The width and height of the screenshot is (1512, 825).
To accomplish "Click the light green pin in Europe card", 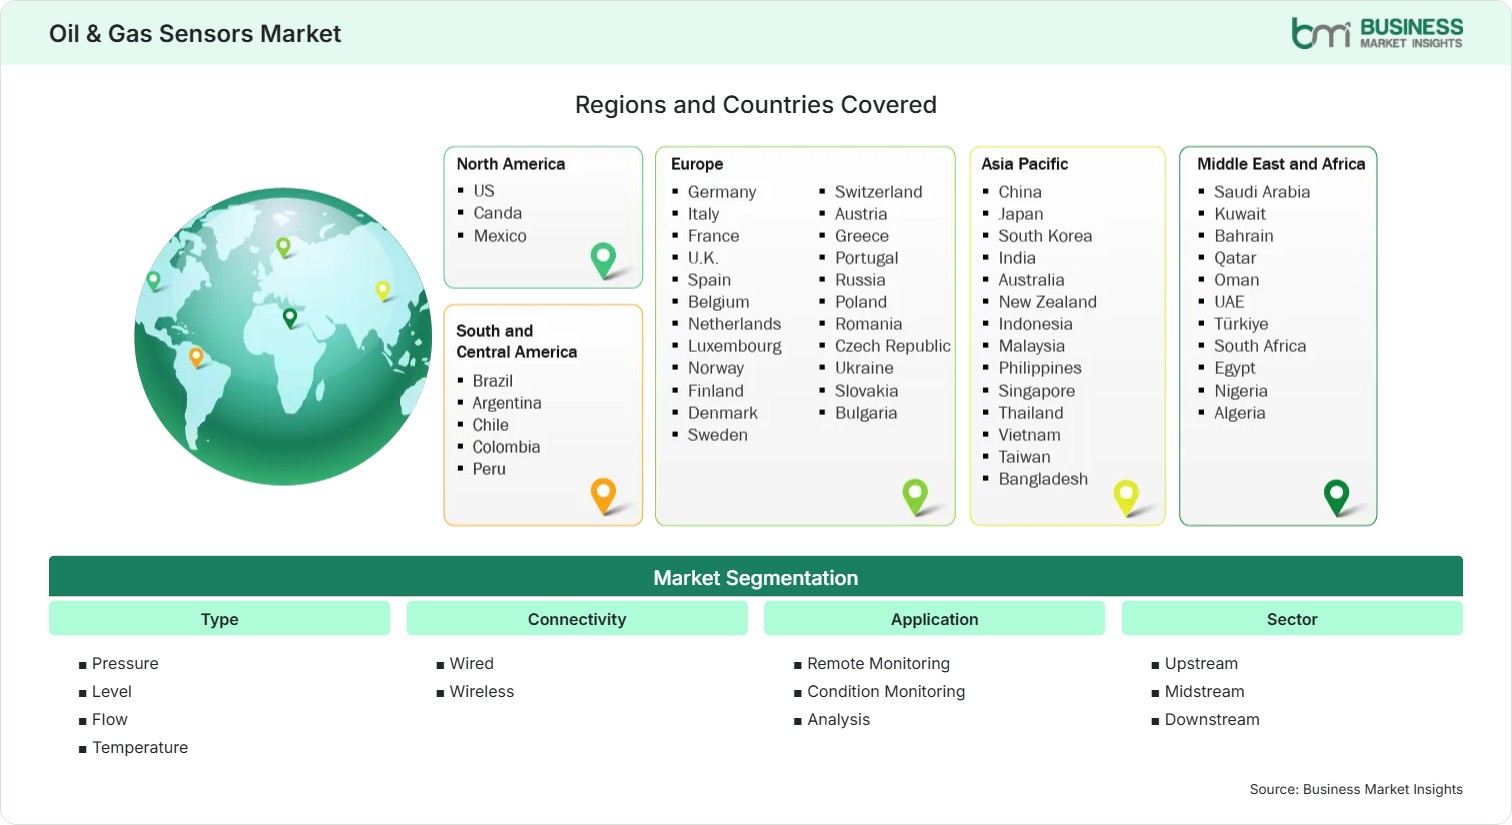I will click(915, 496).
